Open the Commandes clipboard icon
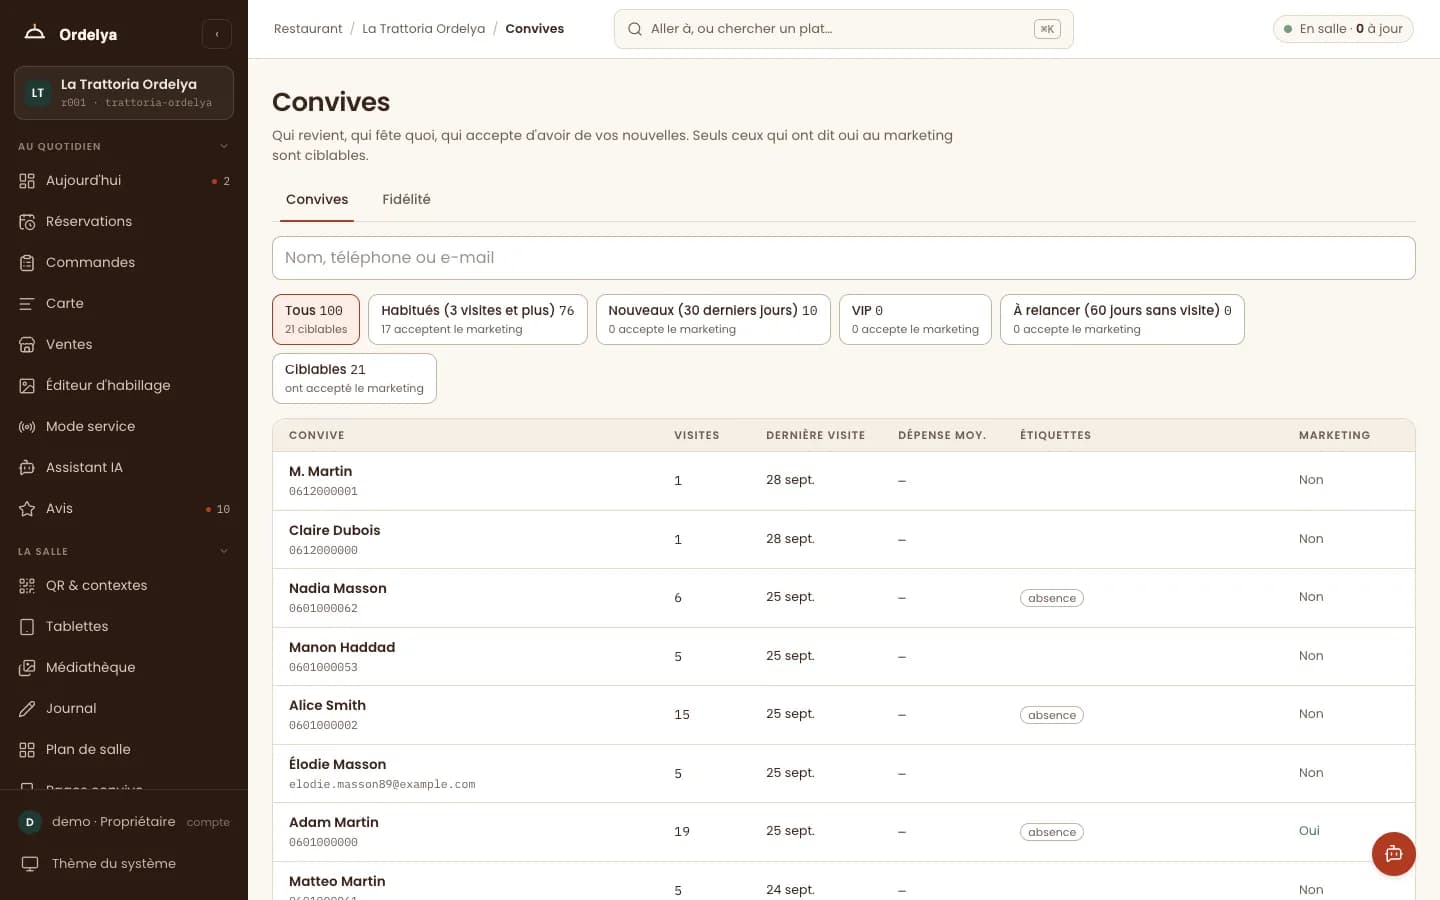Image resolution: width=1440 pixels, height=900 pixels. point(27,263)
